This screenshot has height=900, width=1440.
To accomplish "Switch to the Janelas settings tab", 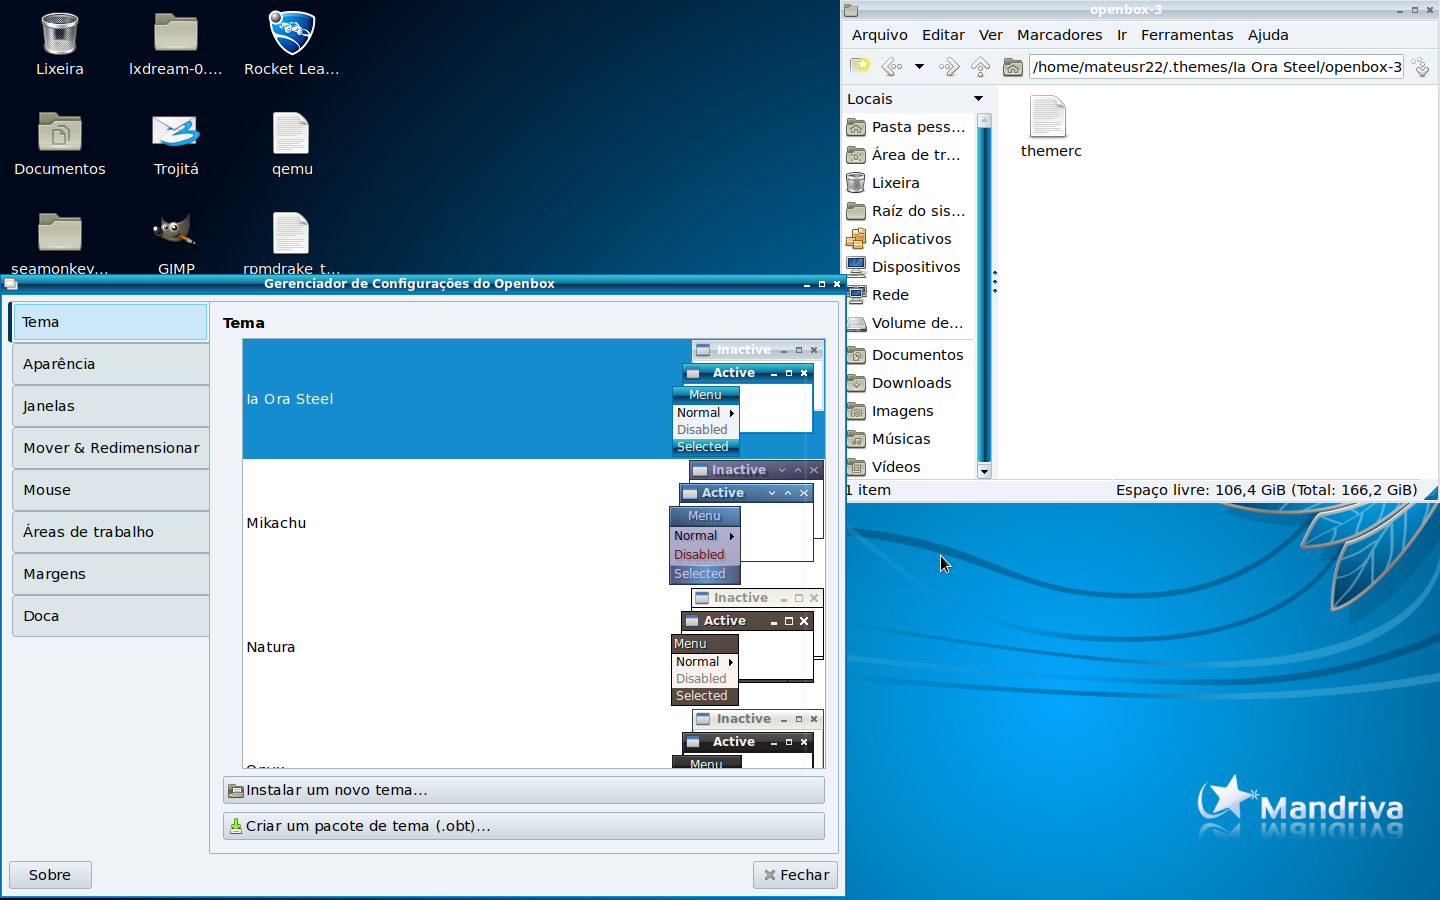I will [x=111, y=406].
